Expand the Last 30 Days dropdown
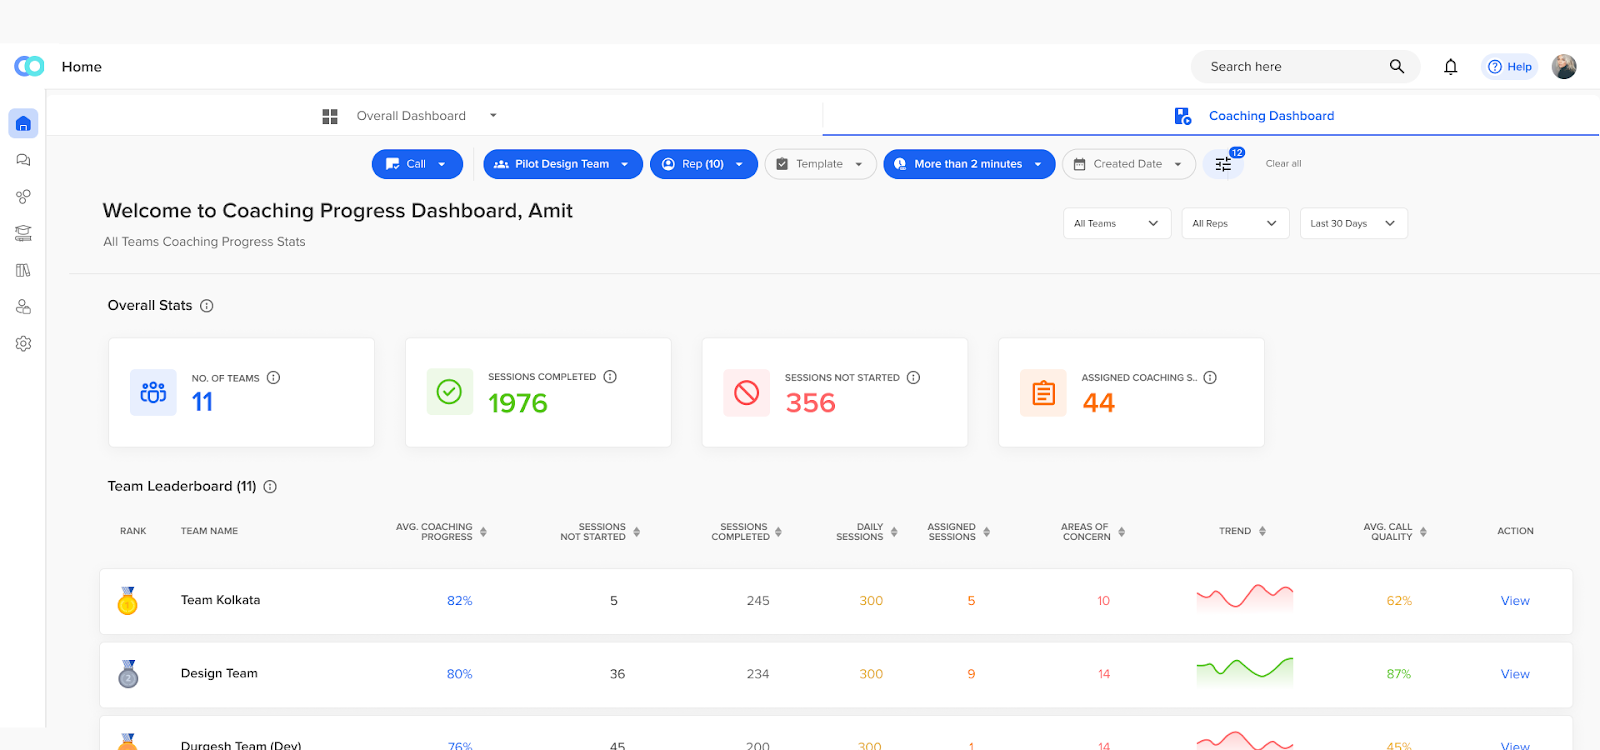 point(1353,224)
